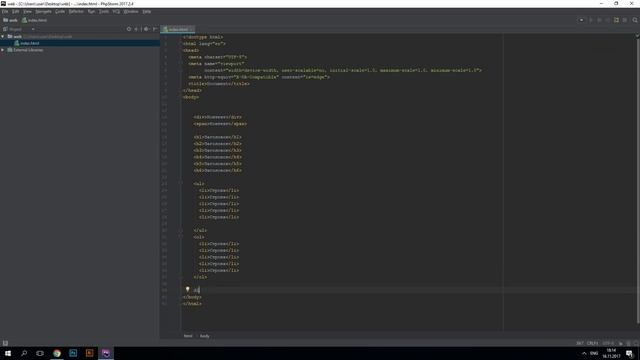Image resolution: width=640 pixels, height=360 pixels.
Task: Collapse the meta viewport fold marker
Action: pos(180,64)
